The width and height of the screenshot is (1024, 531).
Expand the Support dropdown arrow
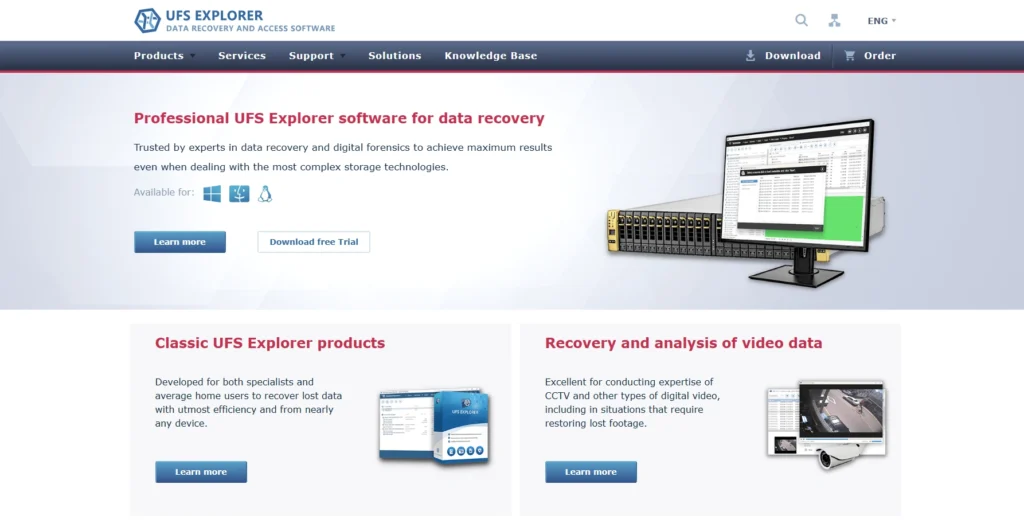pos(343,56)
